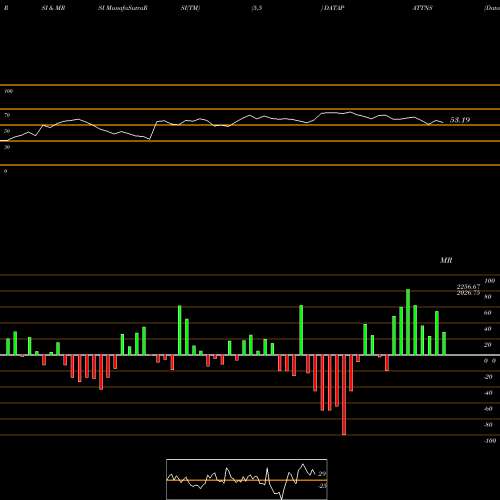Click the tallest green MR bar

click(408, 322)
